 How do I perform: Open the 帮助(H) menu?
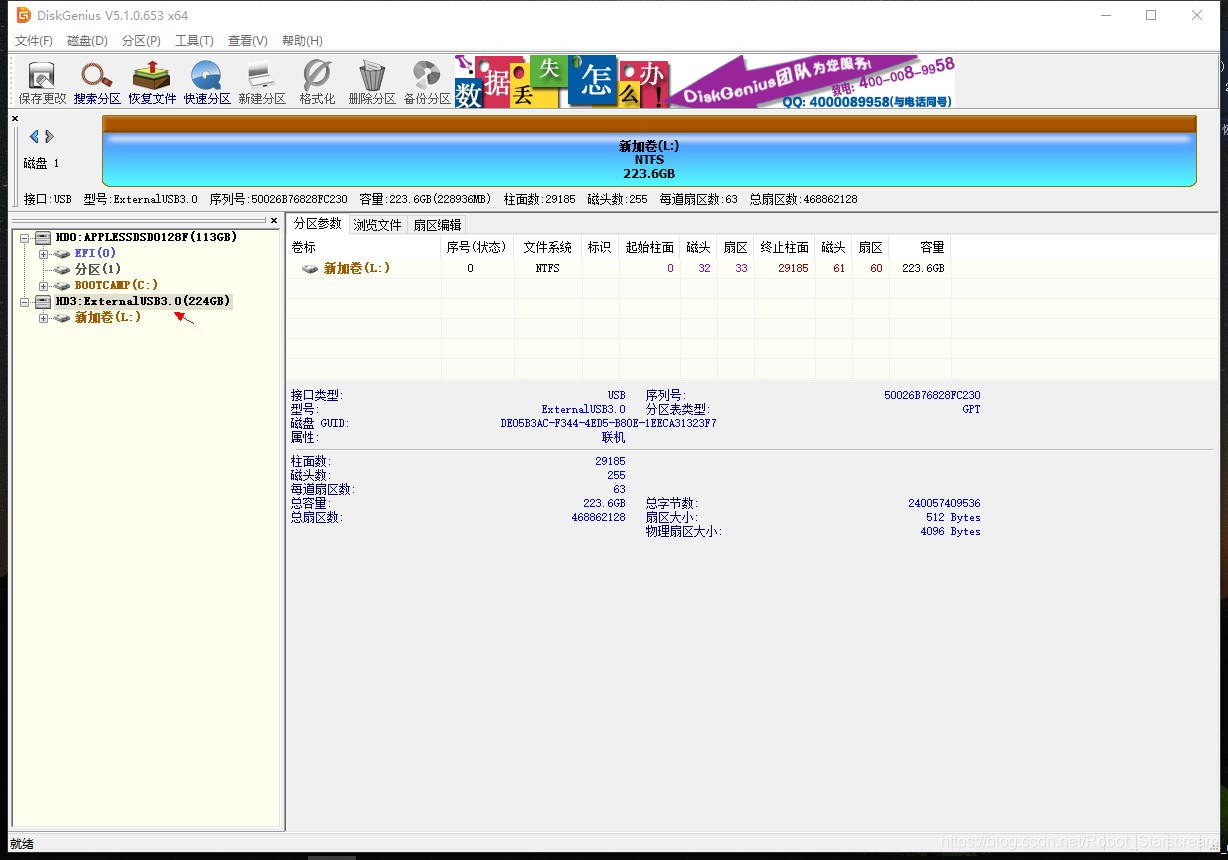point(302,41)
